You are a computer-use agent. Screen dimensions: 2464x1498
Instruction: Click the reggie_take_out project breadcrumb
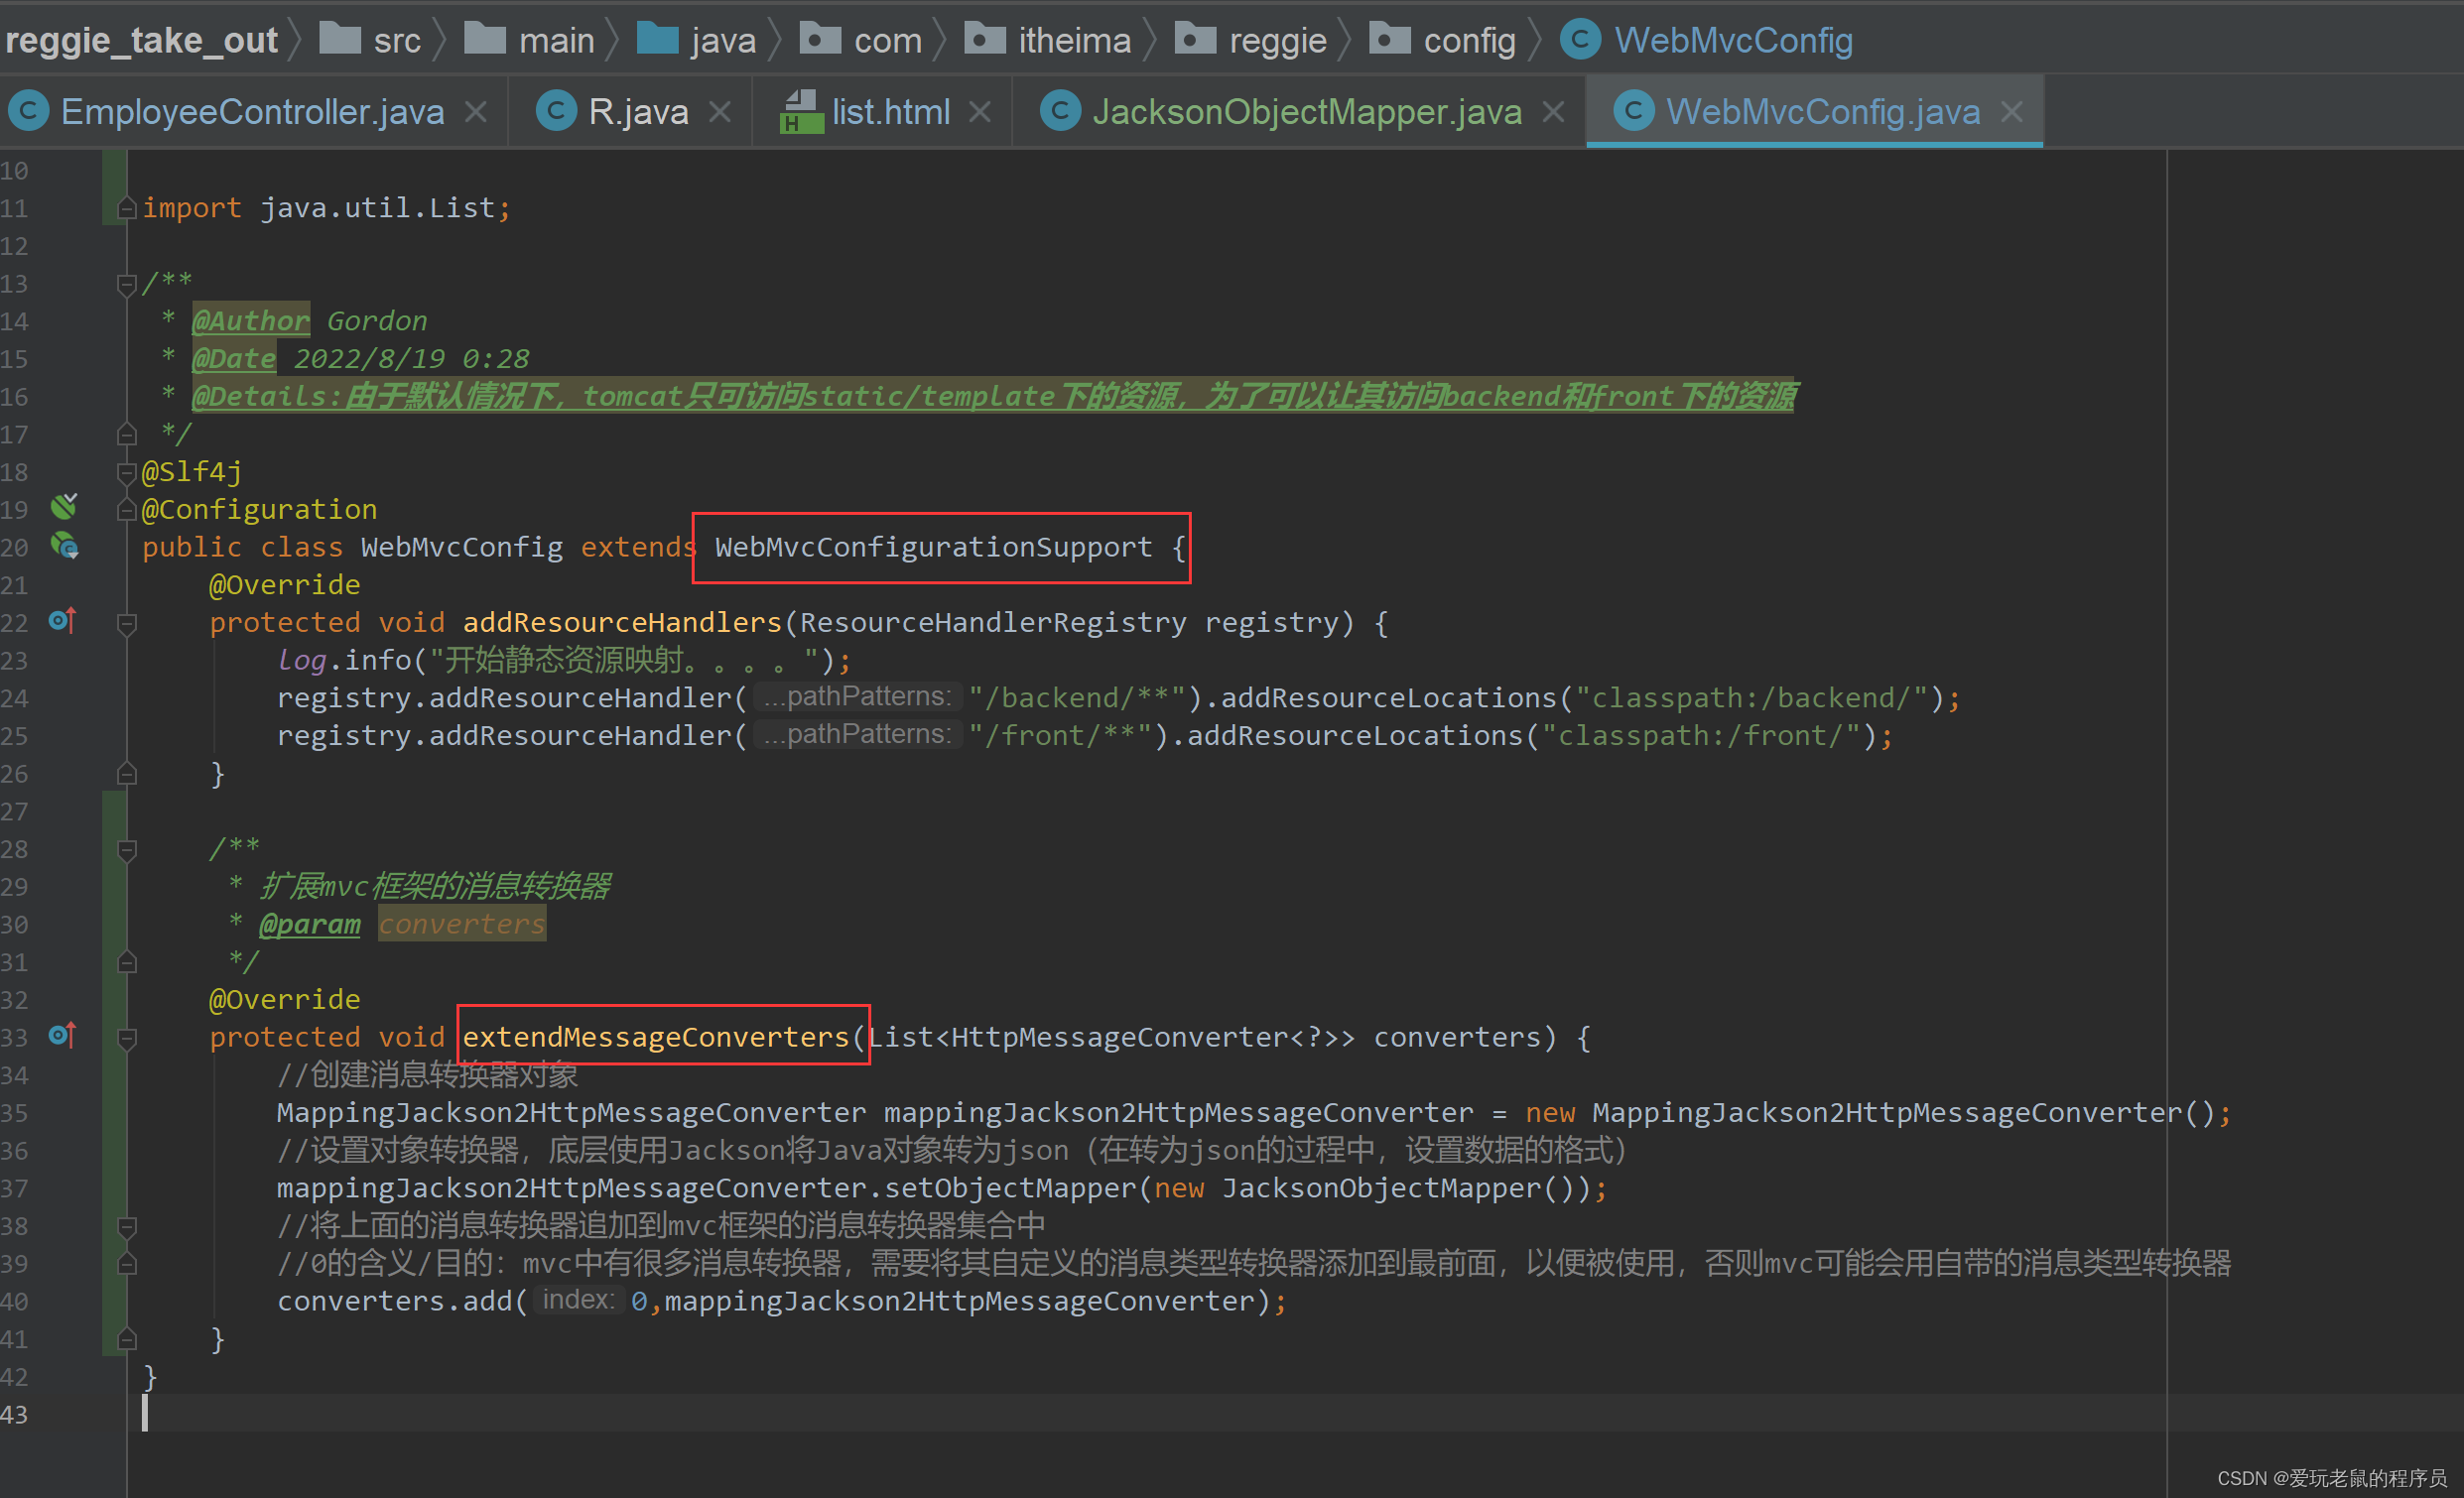(x=141, y=40)
